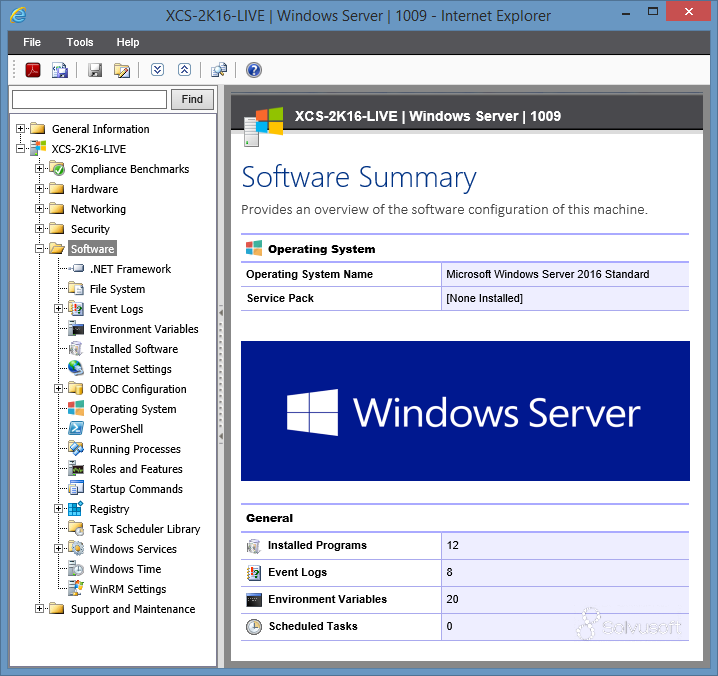Image resolution: width=718 pixels, height=676 pixels.
Task: Click the PDF export toolbar icon
Action: 33,70
